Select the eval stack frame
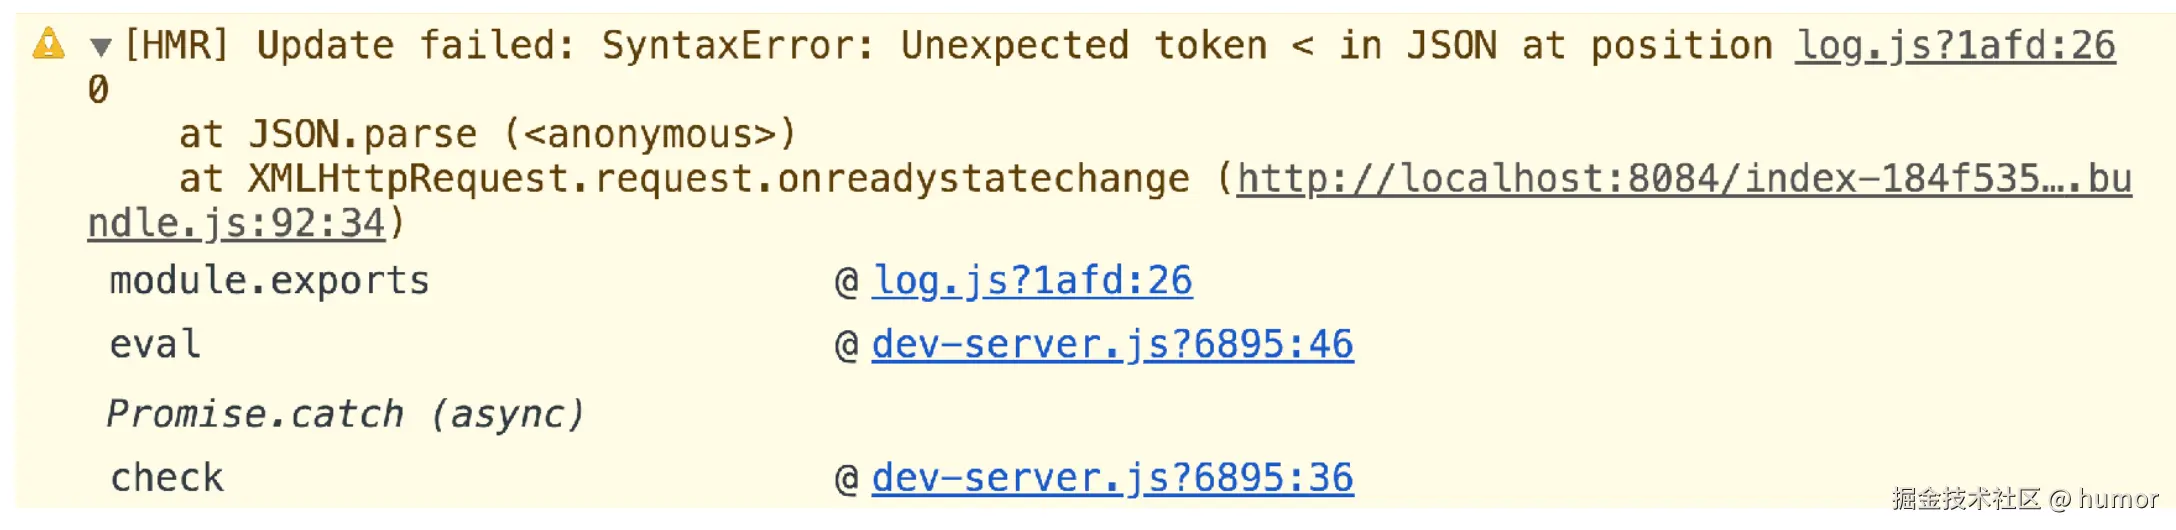This screenshot has height=530, width=2176. click(155, 345)
